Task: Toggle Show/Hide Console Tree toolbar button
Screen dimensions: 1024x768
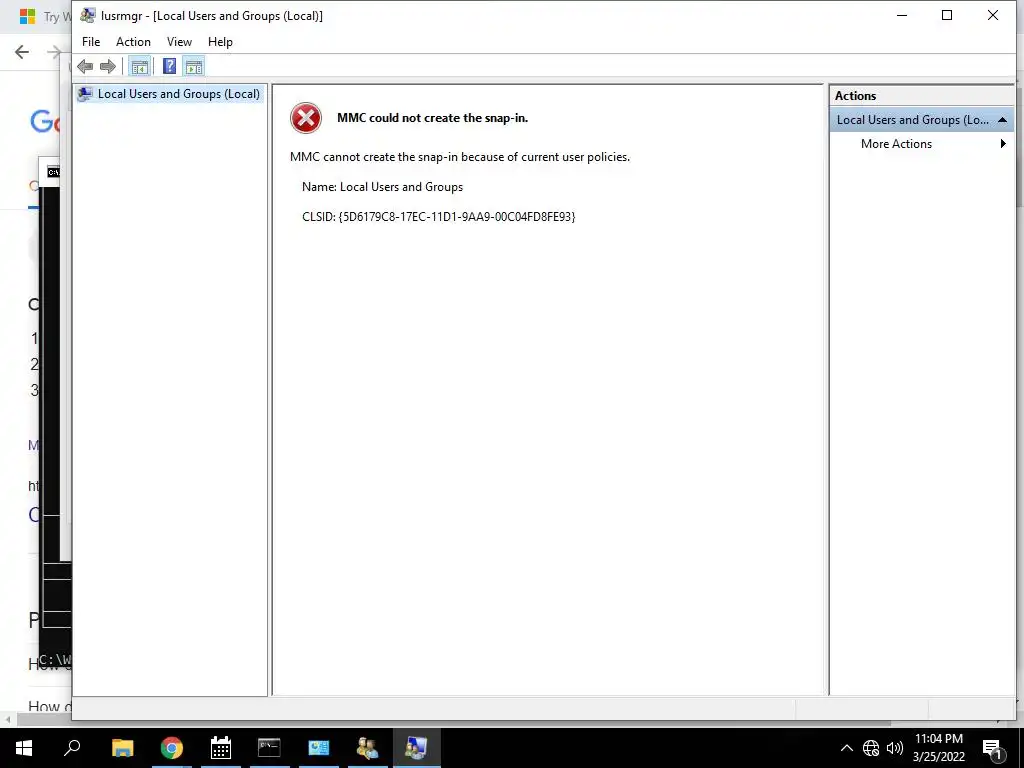Action: 139,66
